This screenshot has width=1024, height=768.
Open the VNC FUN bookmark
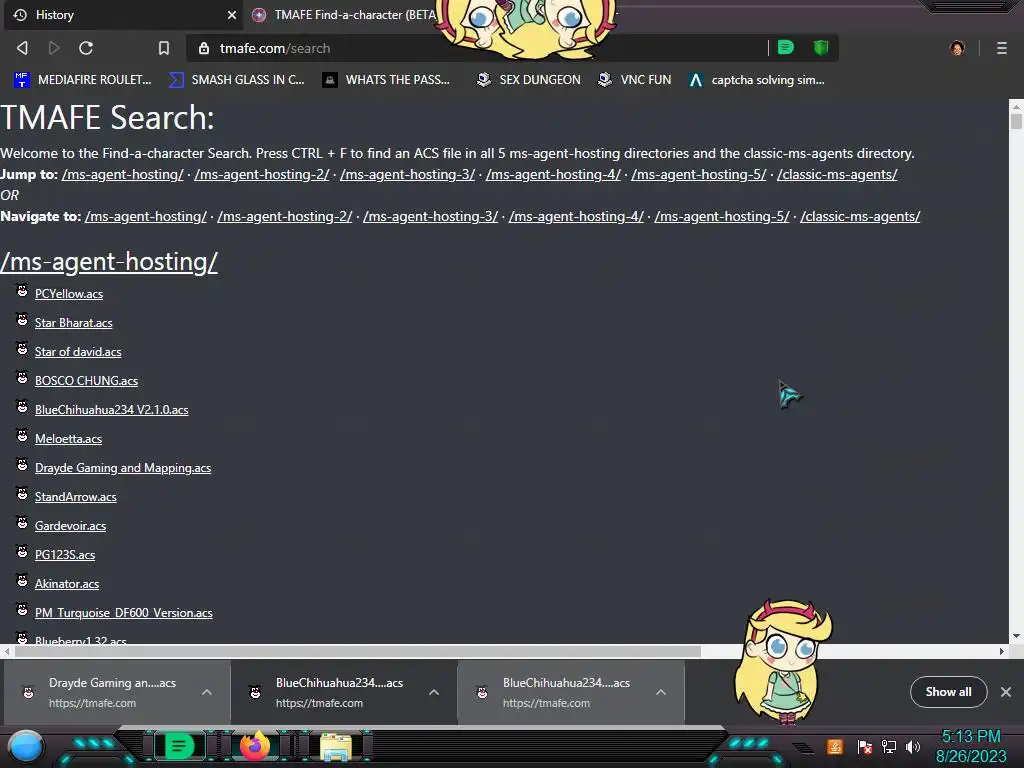(635, 80)
